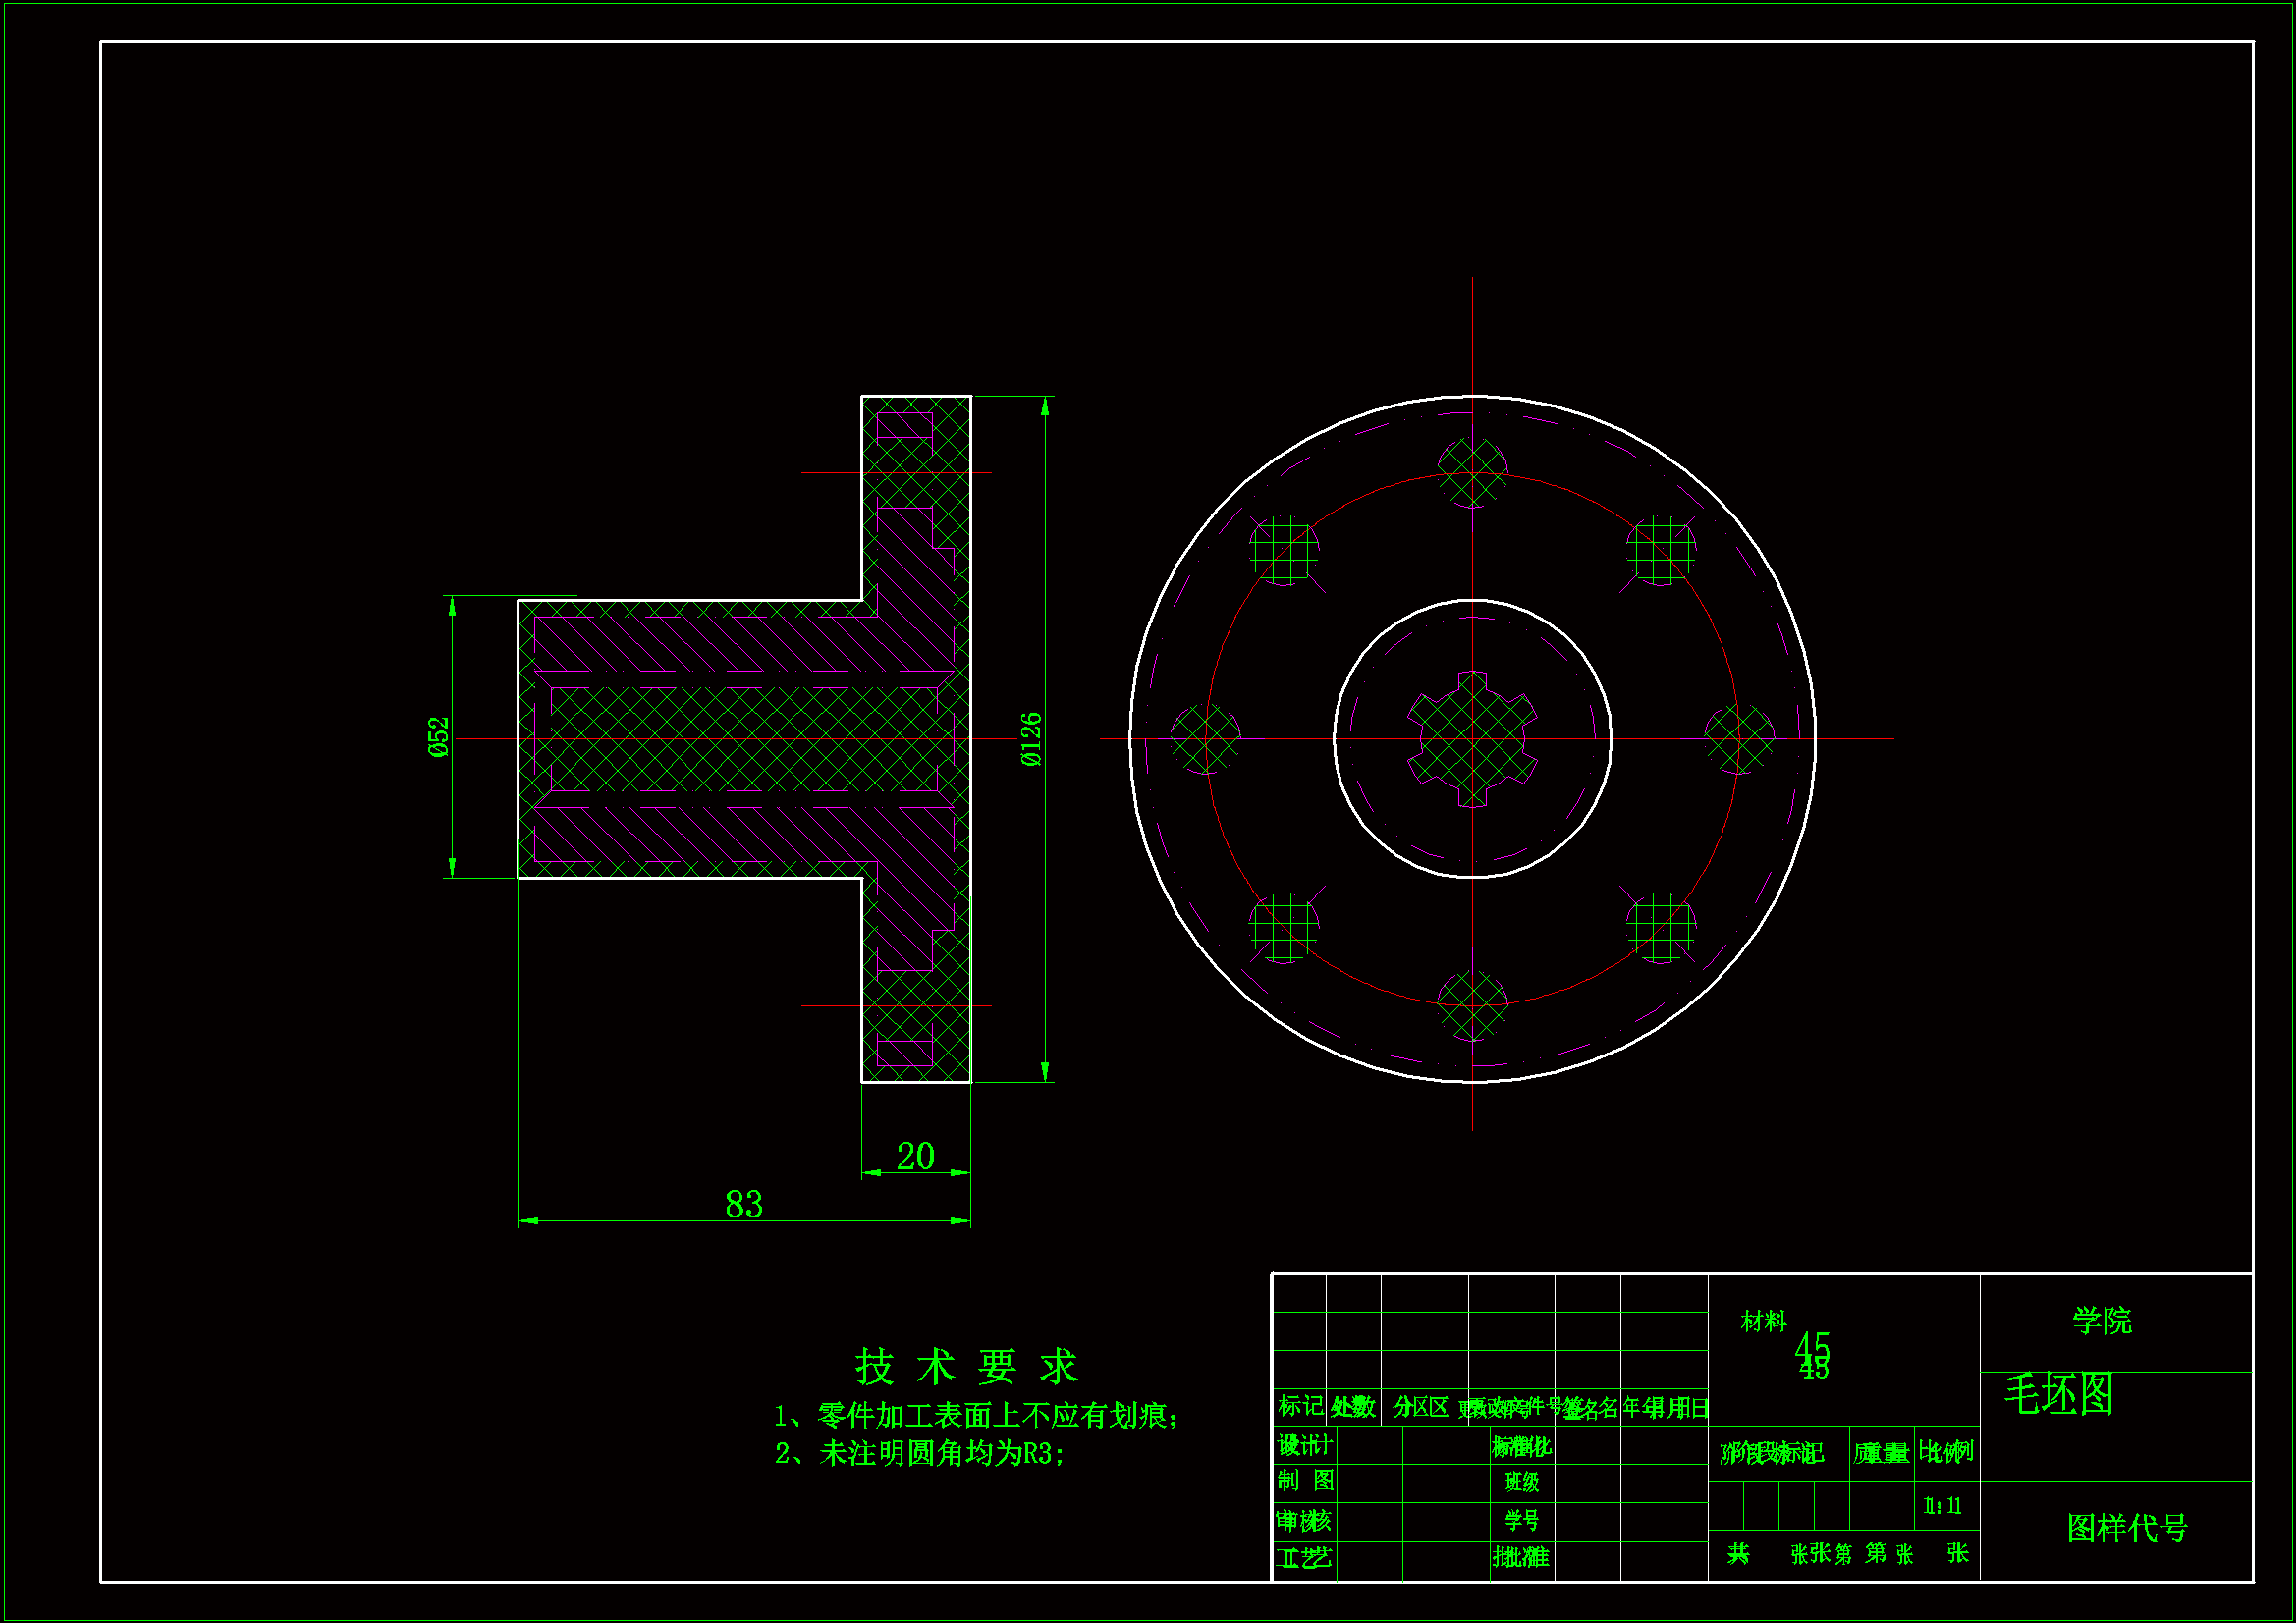Click the 学院 cell in title block
This screenshot has width=2296, height=1623.
pos(2101,1321)
